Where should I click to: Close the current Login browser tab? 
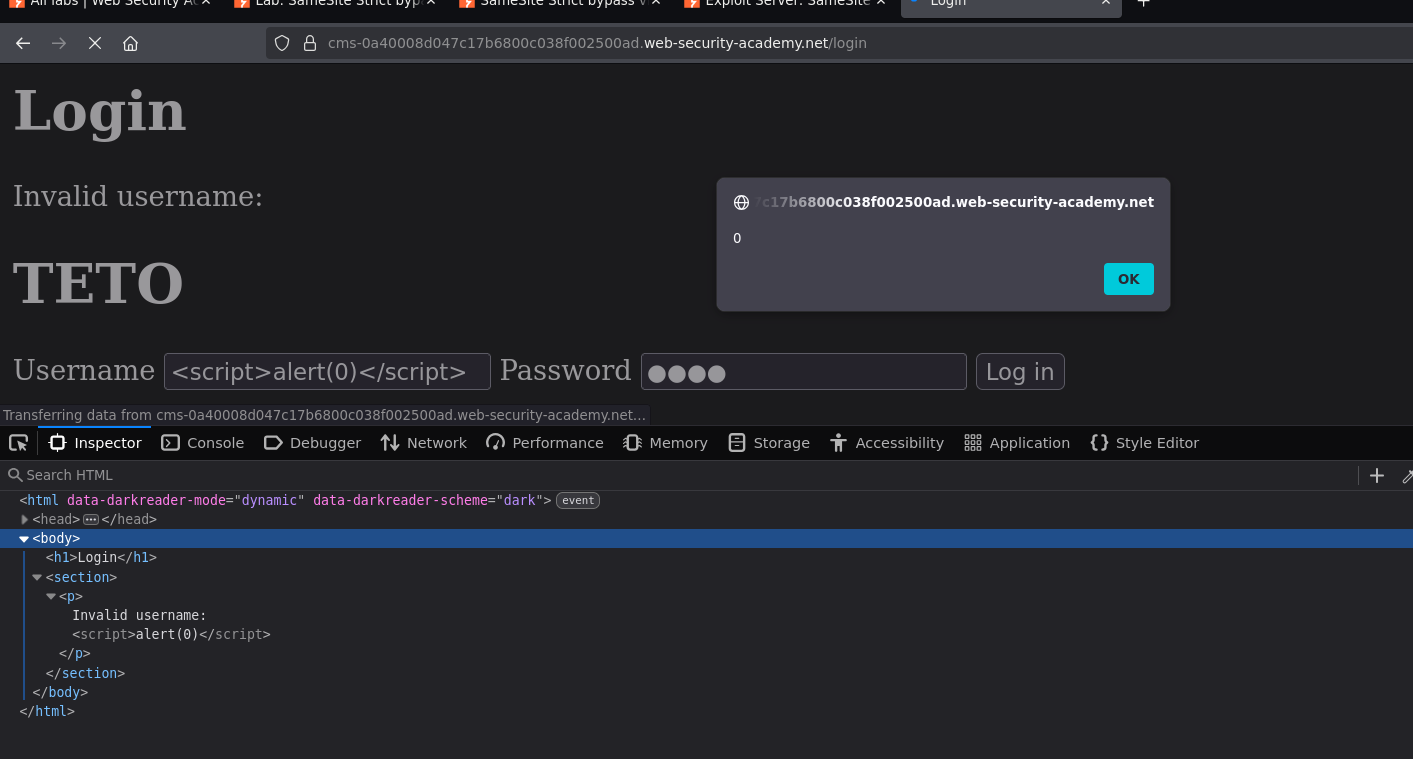1106,3
